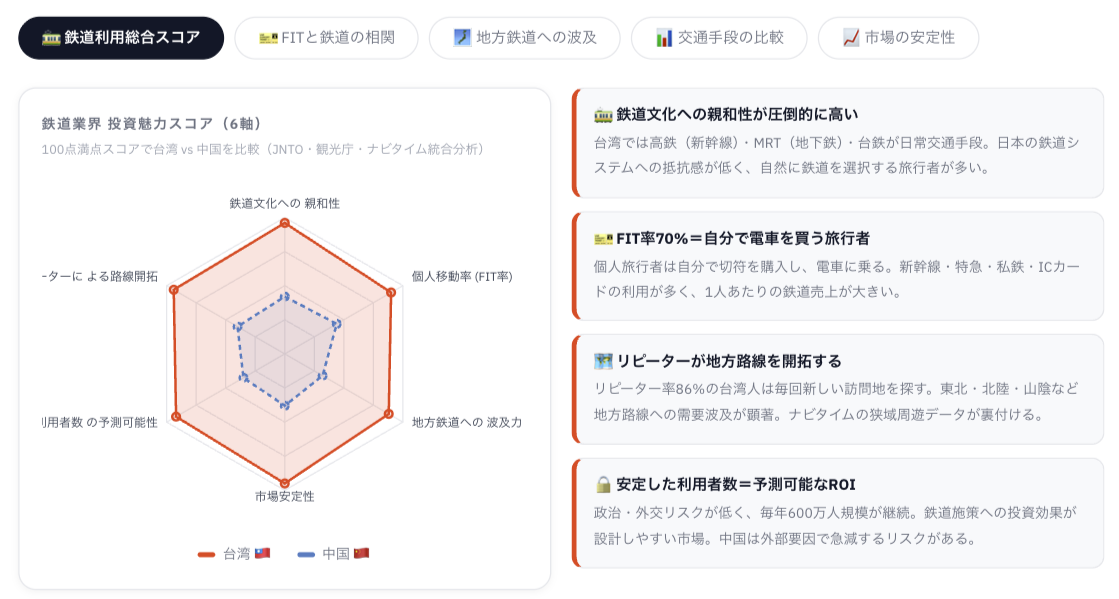Open the 市場の安定性 tab
Viewport: 1119px width, 599px height.
[898, 38]
